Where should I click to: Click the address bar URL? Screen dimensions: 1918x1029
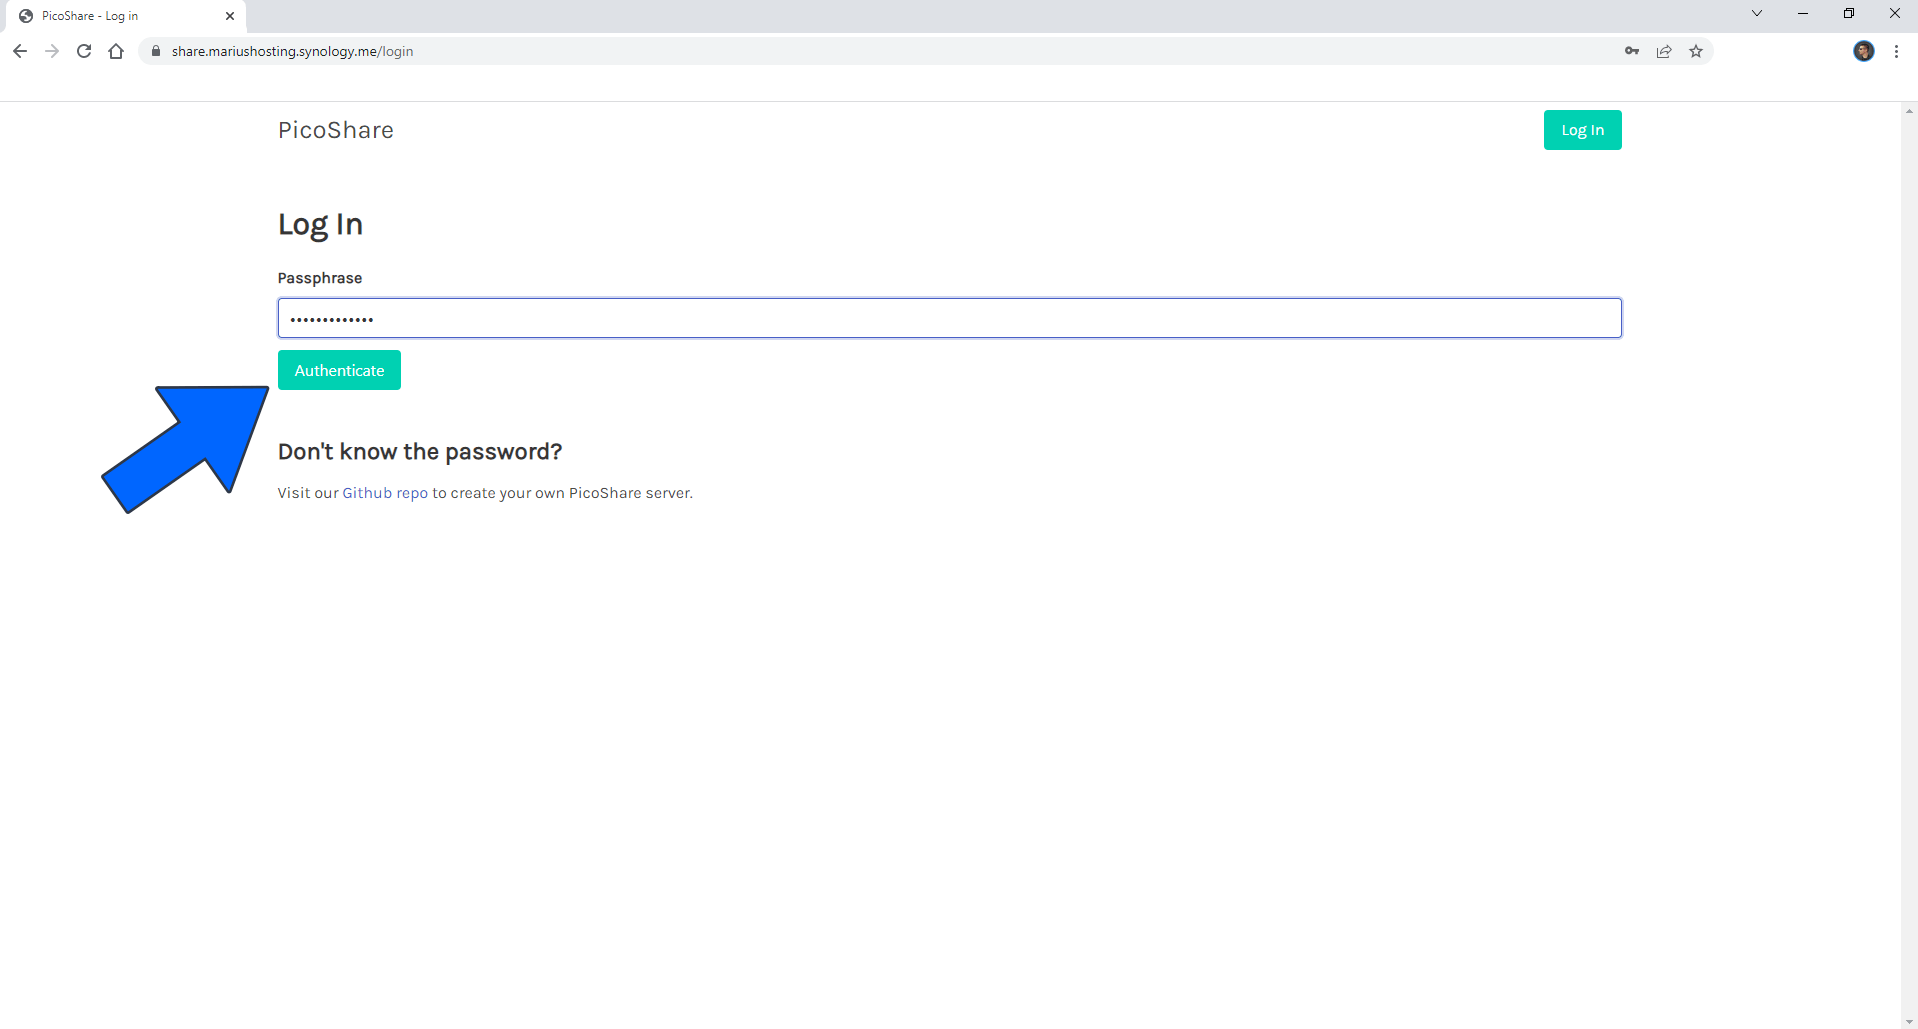292,51
